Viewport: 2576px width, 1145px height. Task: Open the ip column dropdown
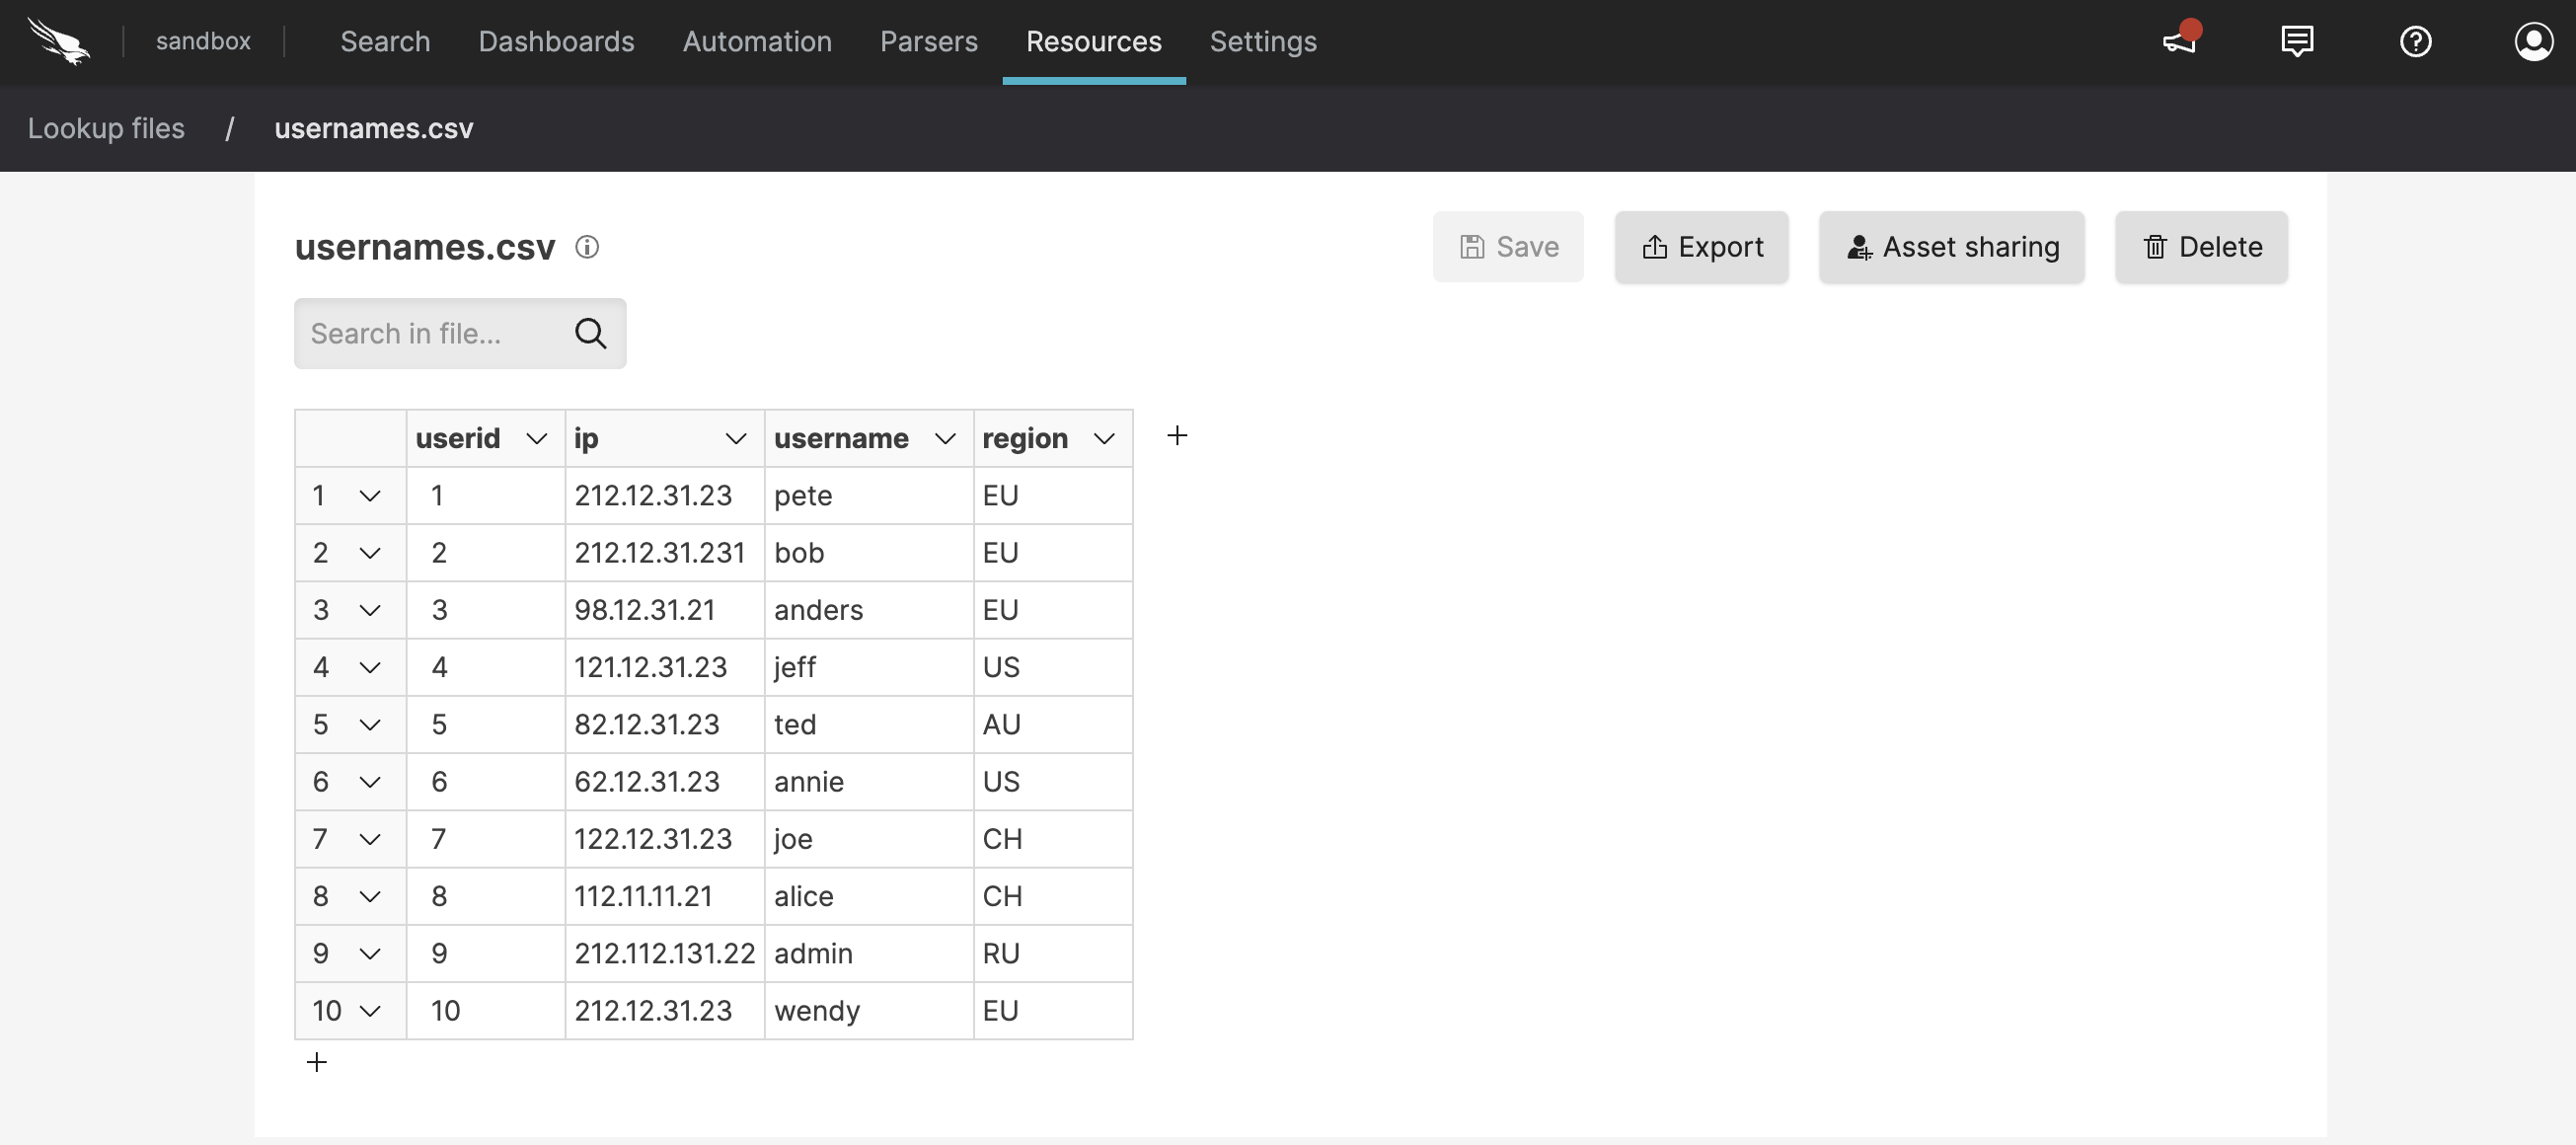click(736, 438)
